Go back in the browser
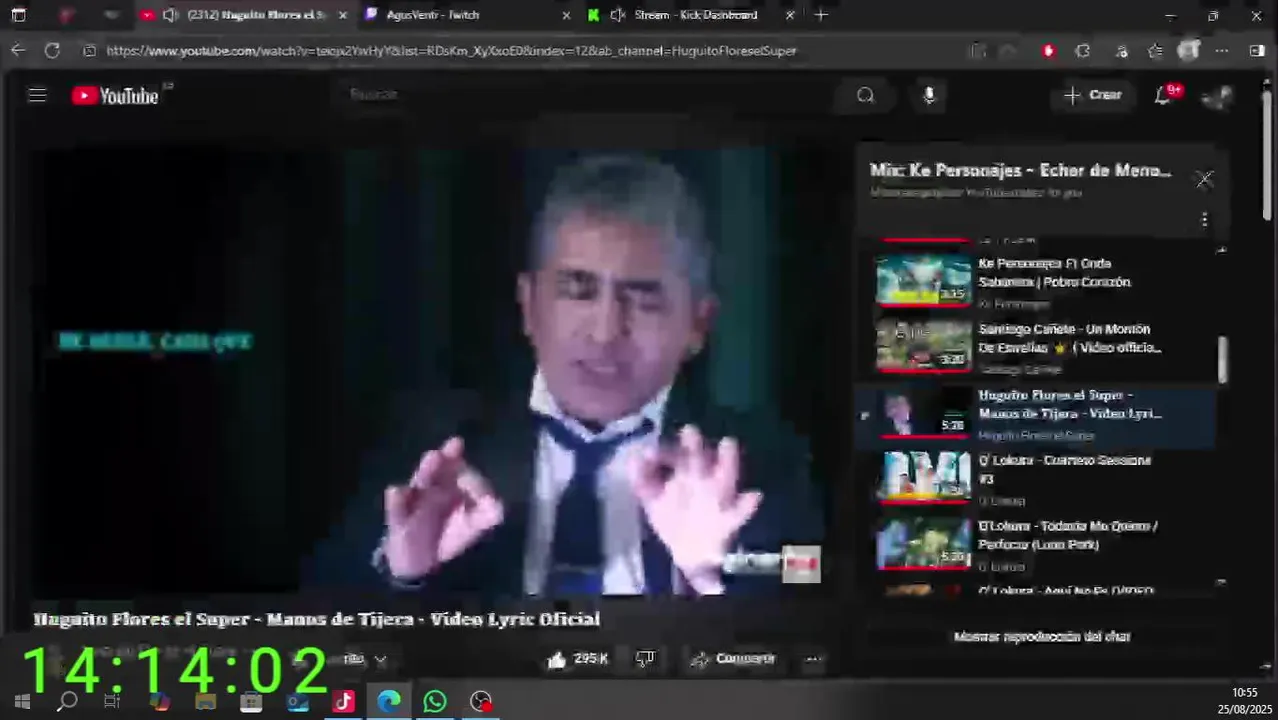 click(x=18, y=50)
